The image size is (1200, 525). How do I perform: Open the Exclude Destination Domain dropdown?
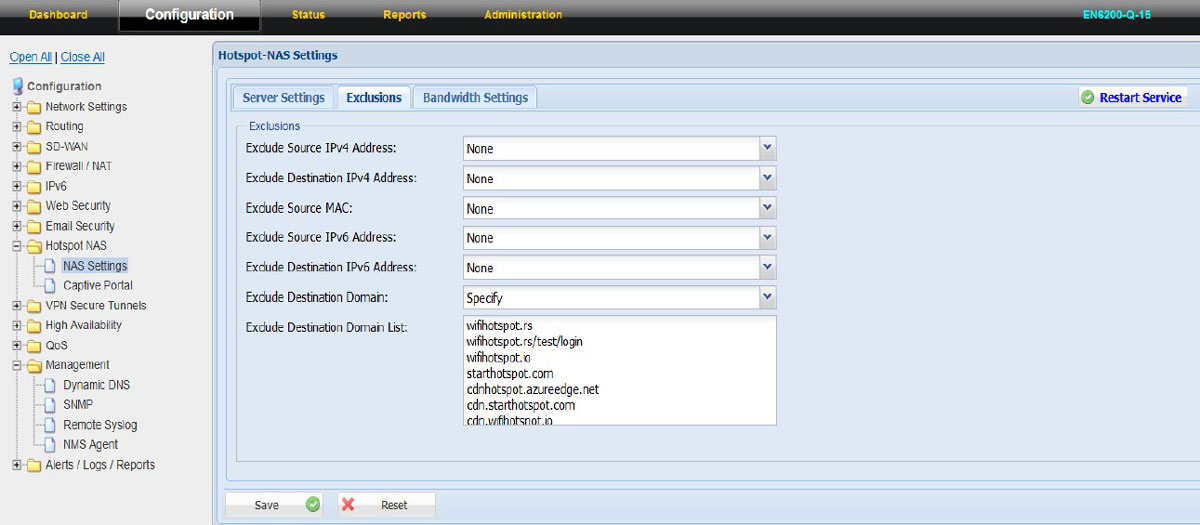[x=767, y=297]
